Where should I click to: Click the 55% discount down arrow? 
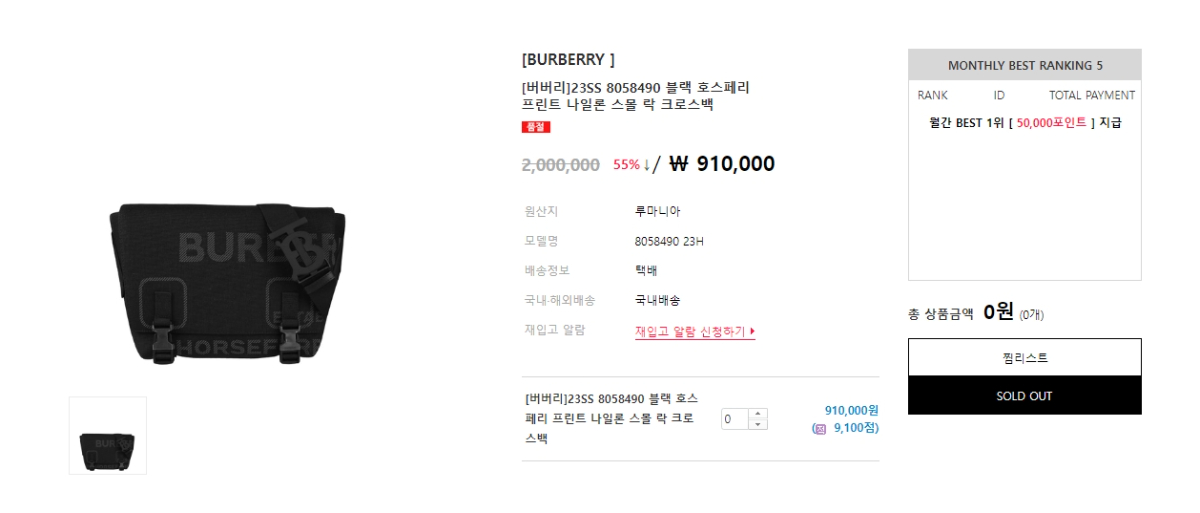[x=645, y=165]
